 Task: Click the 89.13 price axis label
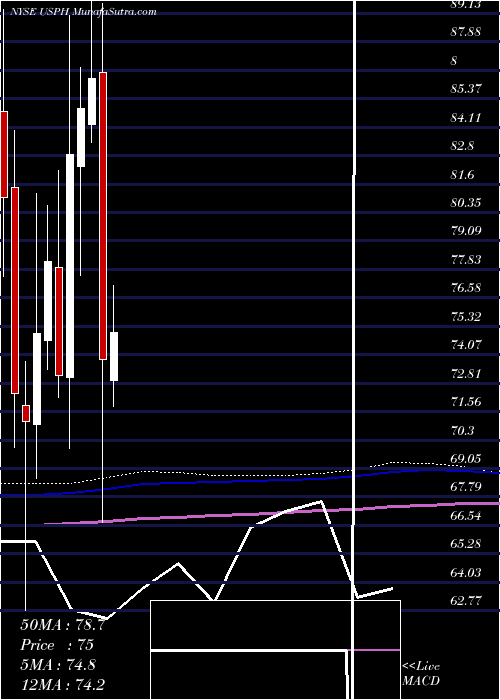(465, 4)
